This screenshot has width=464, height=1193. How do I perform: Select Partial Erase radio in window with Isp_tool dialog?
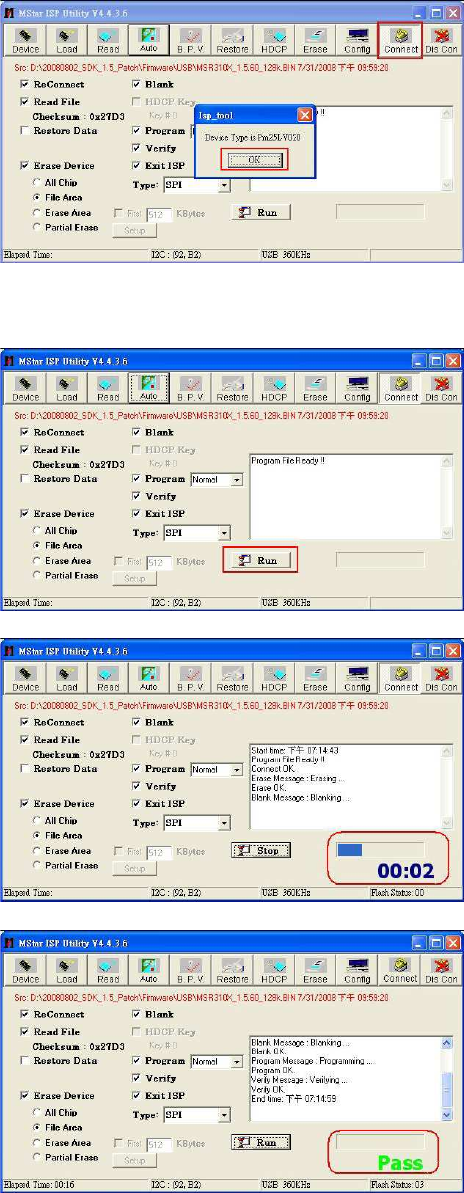(37, 227)
